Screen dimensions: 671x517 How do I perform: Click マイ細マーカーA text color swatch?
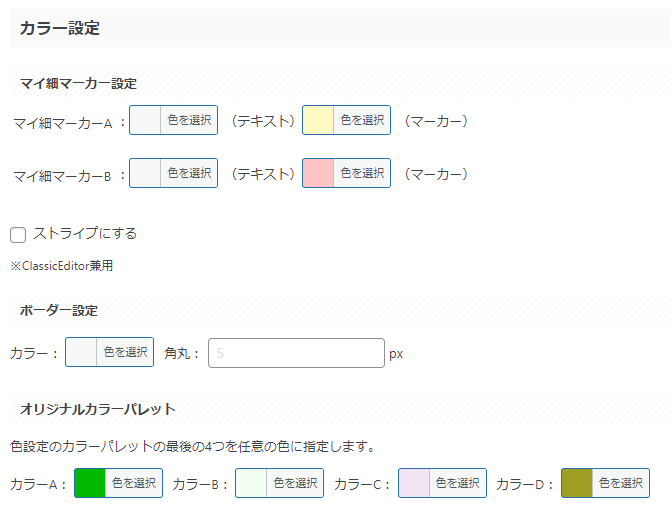click(146, 120)
